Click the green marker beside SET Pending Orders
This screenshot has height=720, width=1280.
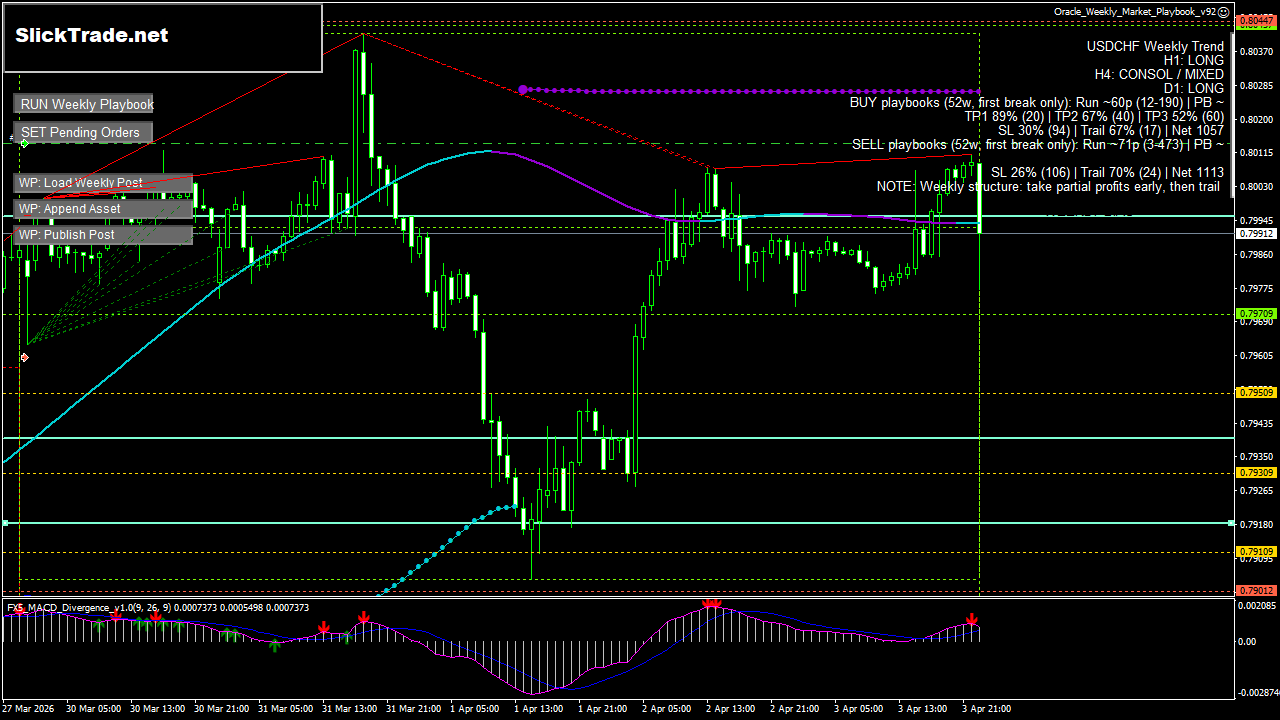pos(24,143)
